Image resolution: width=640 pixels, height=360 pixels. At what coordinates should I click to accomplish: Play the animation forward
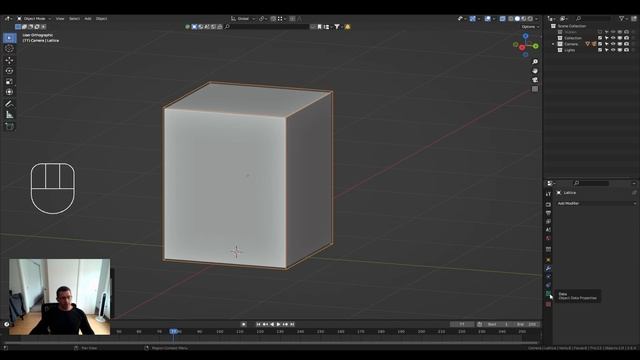[279, 324]
